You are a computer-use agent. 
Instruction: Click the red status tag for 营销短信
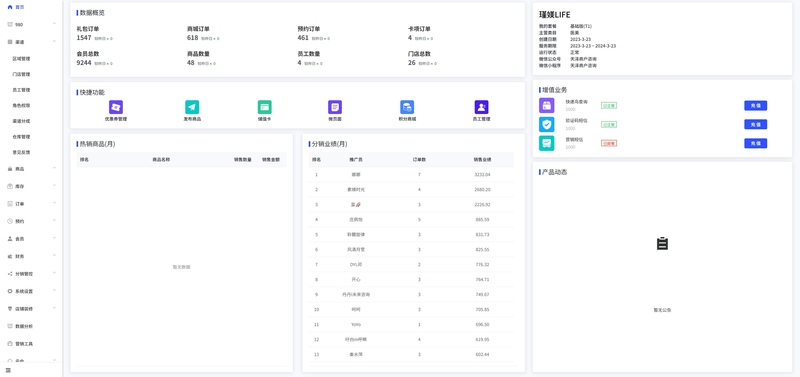click(x=609, y=143)
